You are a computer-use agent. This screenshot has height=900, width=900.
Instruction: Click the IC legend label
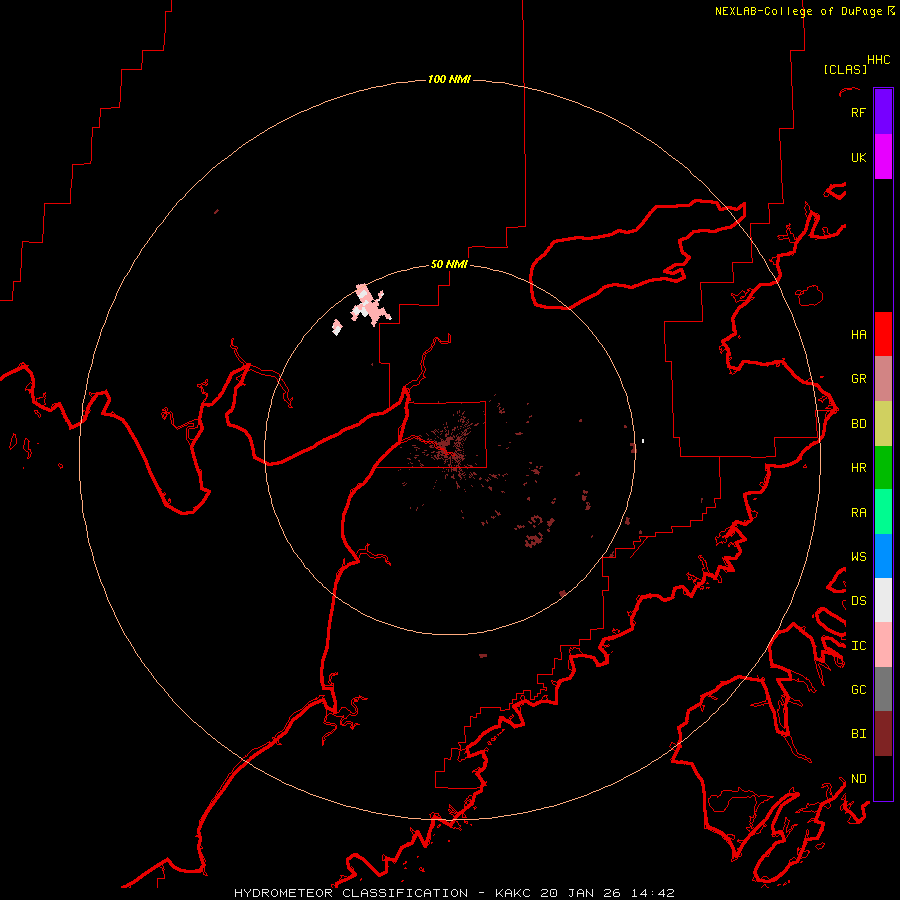858,645
